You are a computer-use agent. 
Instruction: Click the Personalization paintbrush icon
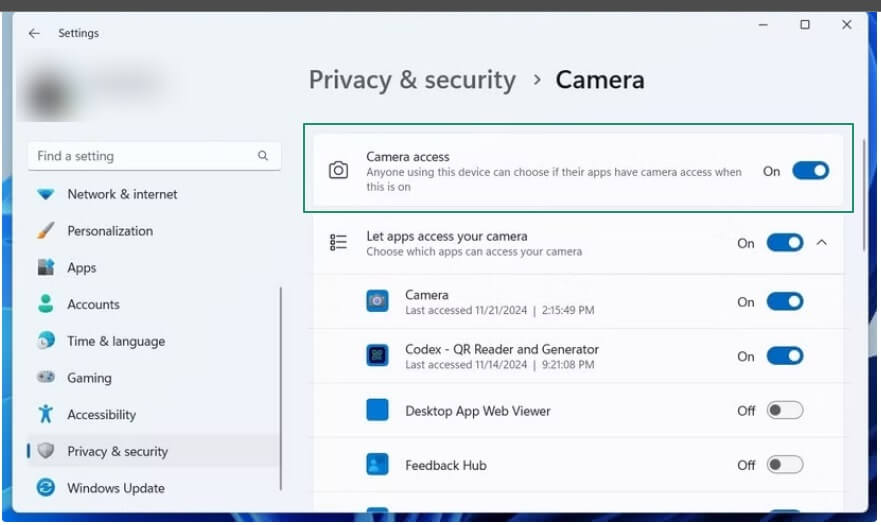click(46, 230)
